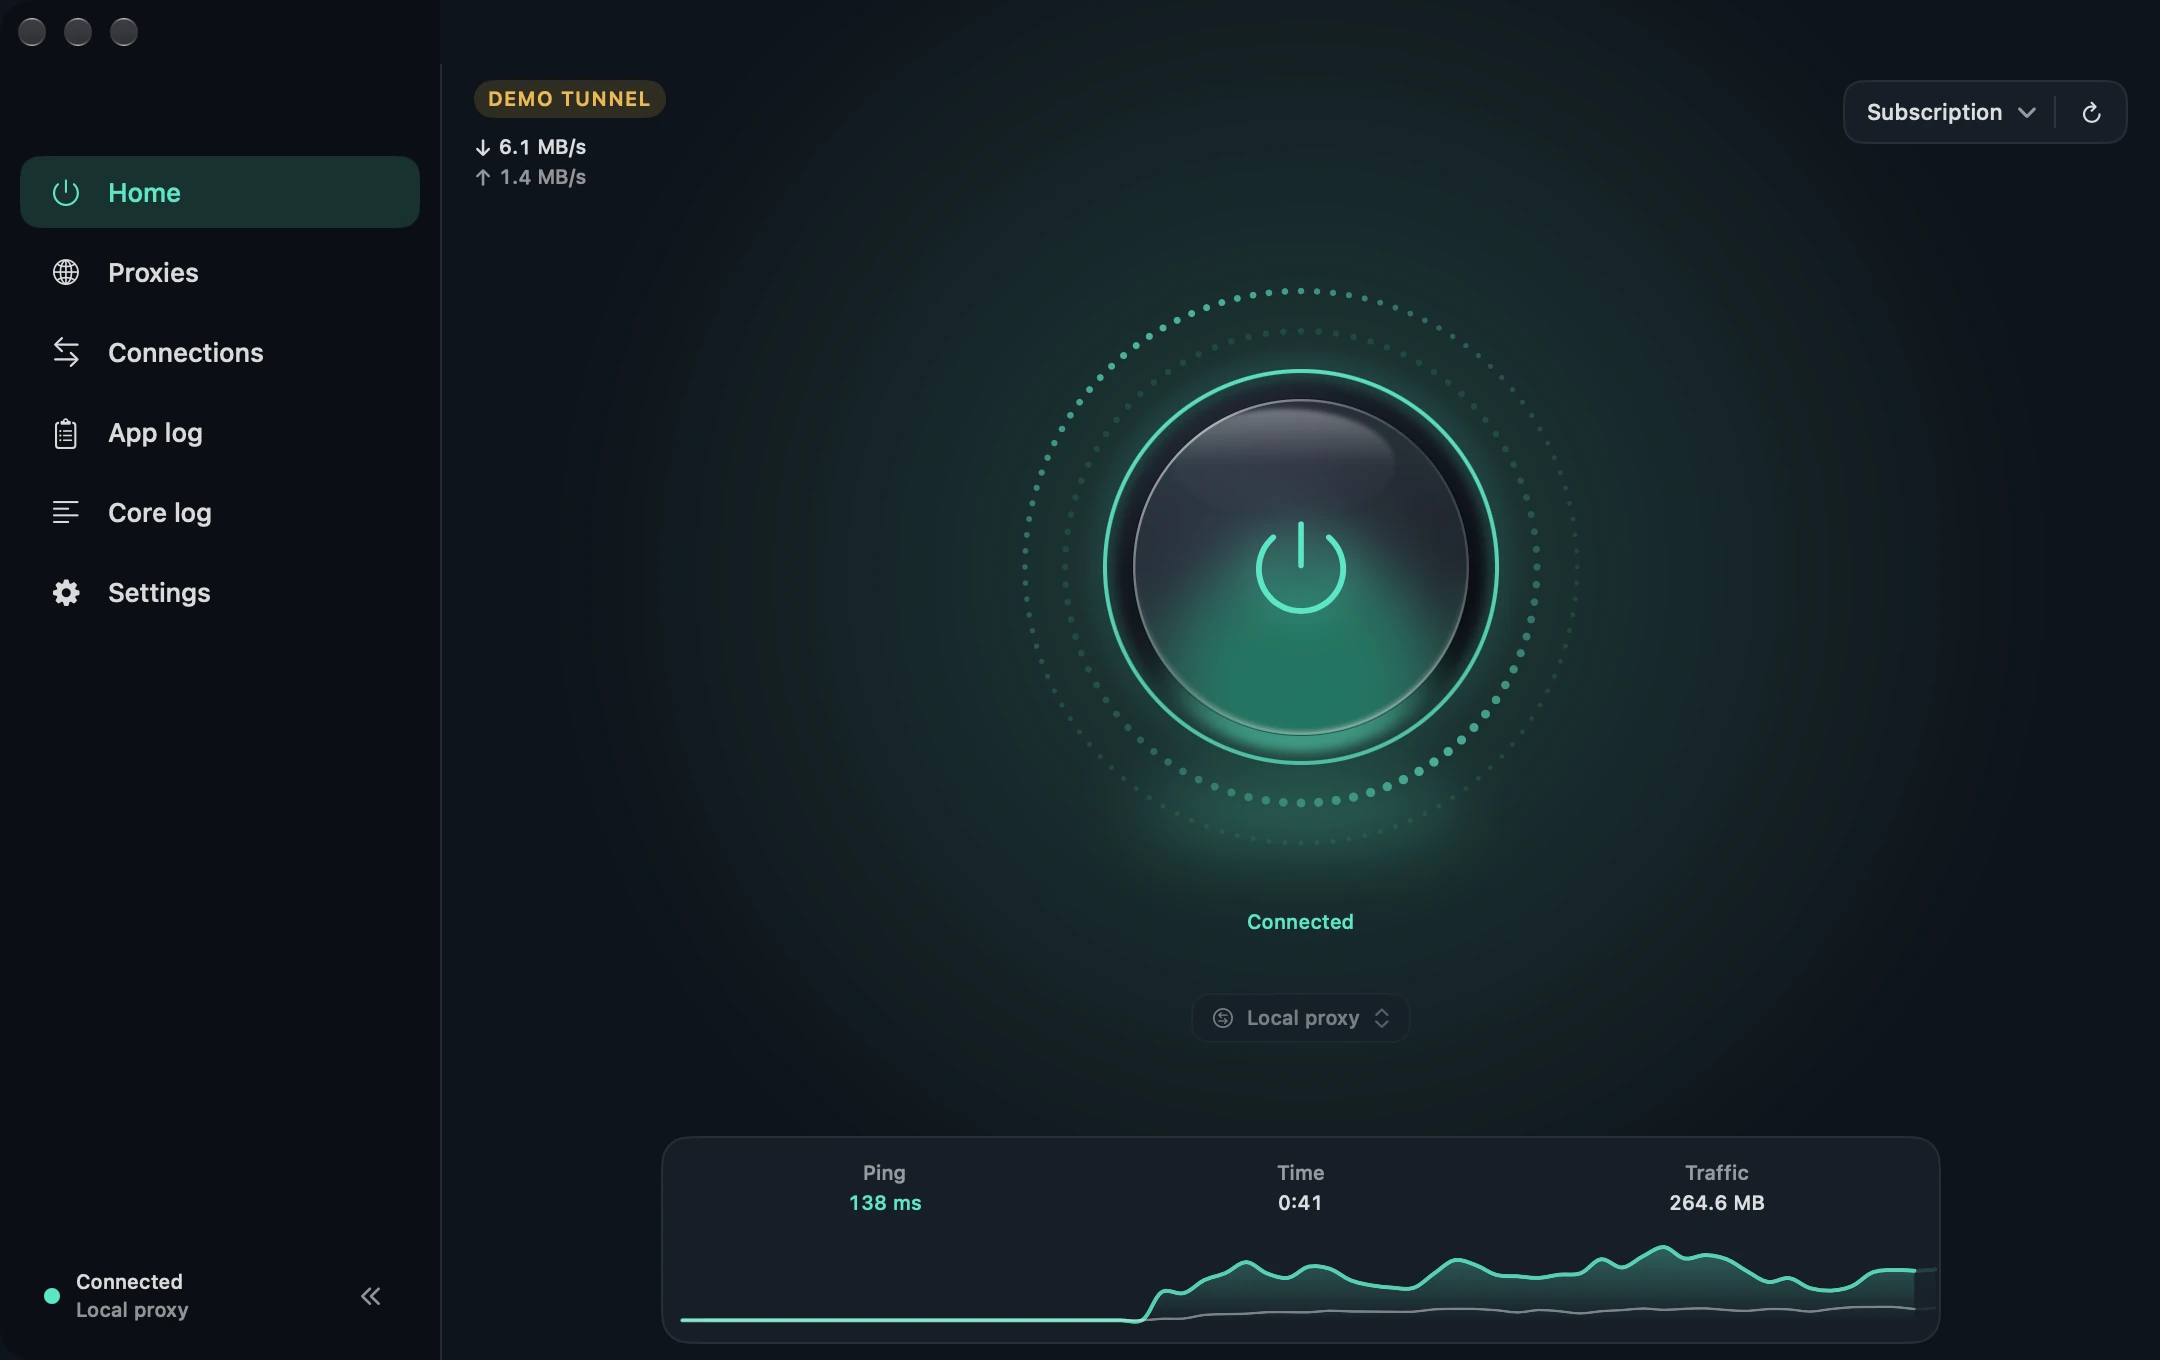Click the Local proxy text in sidebar footer

pyautogui.click(x=132, y=1310)
